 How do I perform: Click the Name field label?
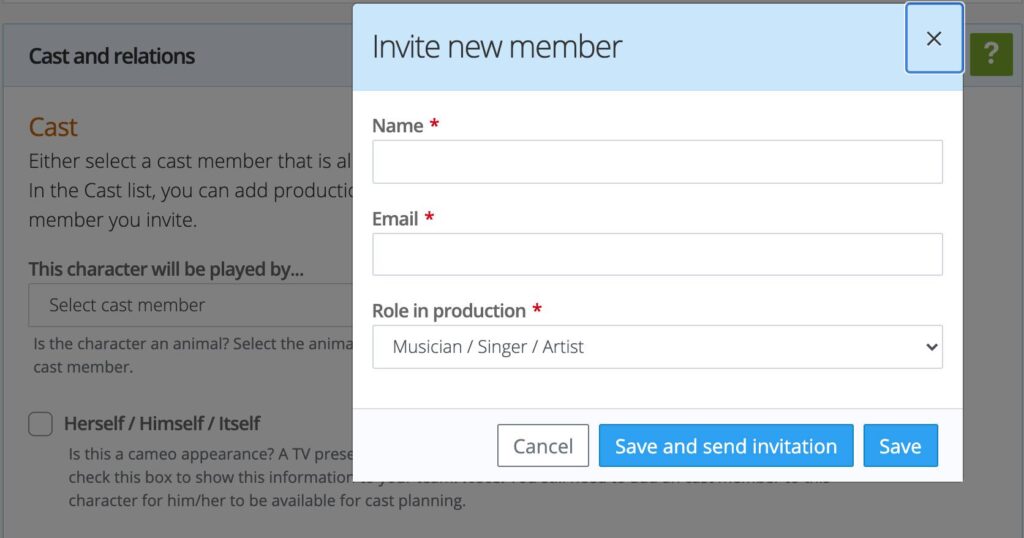click(x=398, y=125)
